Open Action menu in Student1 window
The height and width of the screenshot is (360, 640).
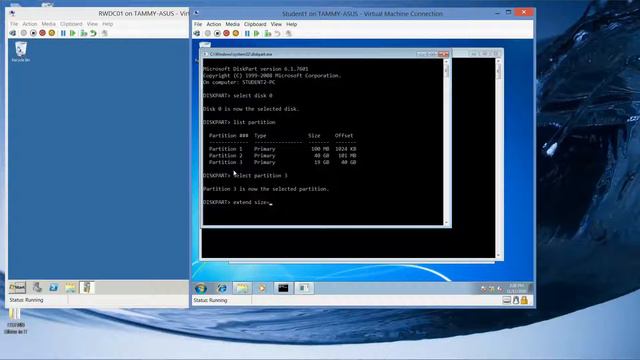[x=213, y=24]
